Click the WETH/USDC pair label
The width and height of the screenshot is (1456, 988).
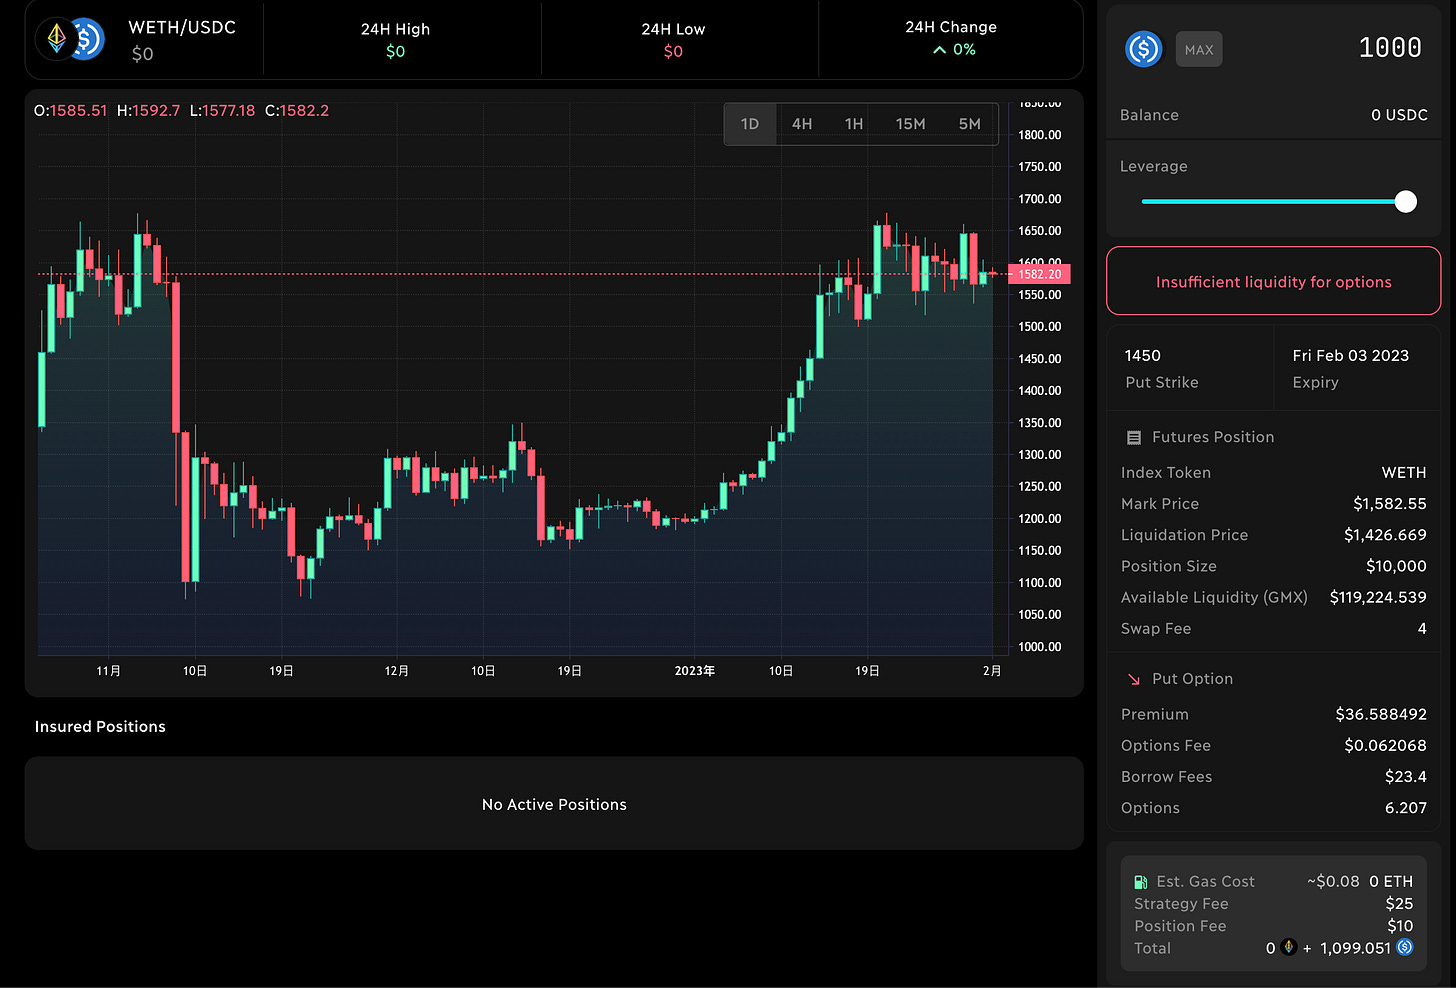182,28
